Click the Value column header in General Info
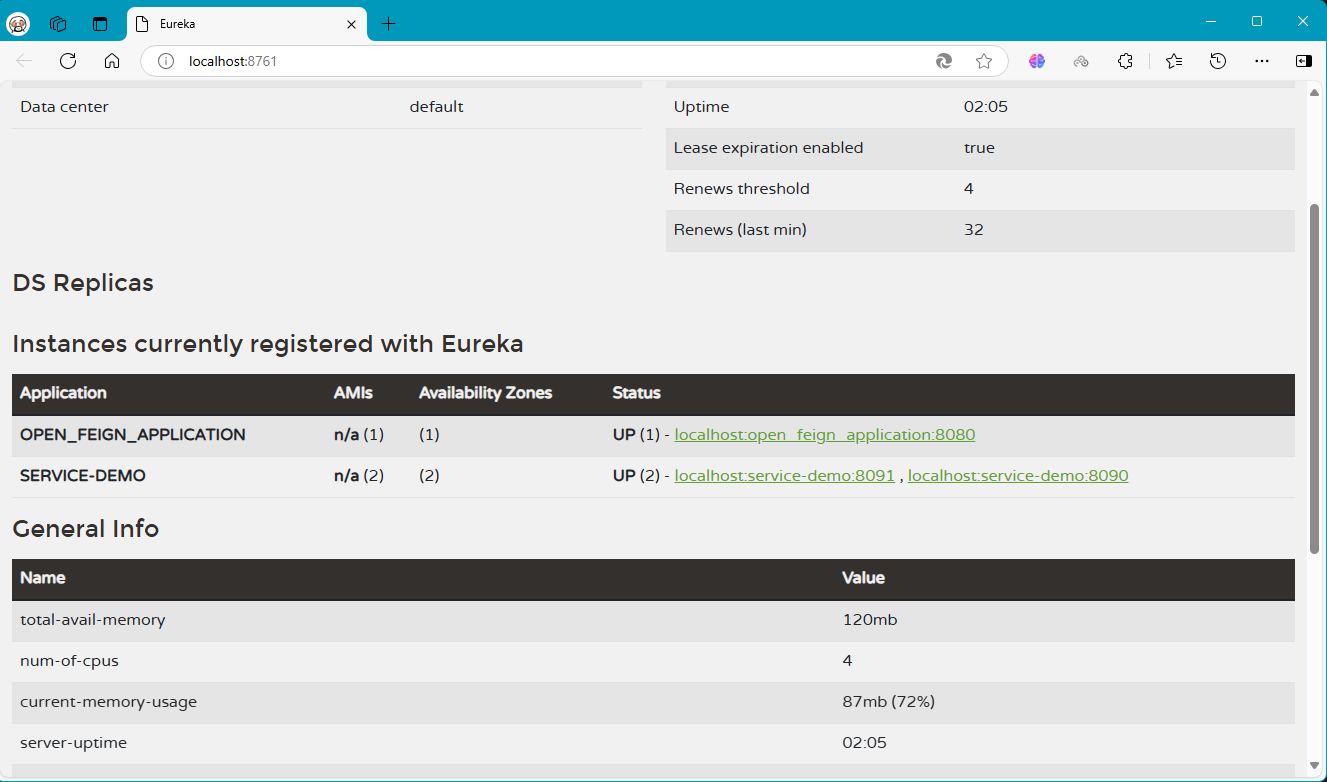Image resolution: width=1327 pixels, height=782 pixels. tap(864, 578)
